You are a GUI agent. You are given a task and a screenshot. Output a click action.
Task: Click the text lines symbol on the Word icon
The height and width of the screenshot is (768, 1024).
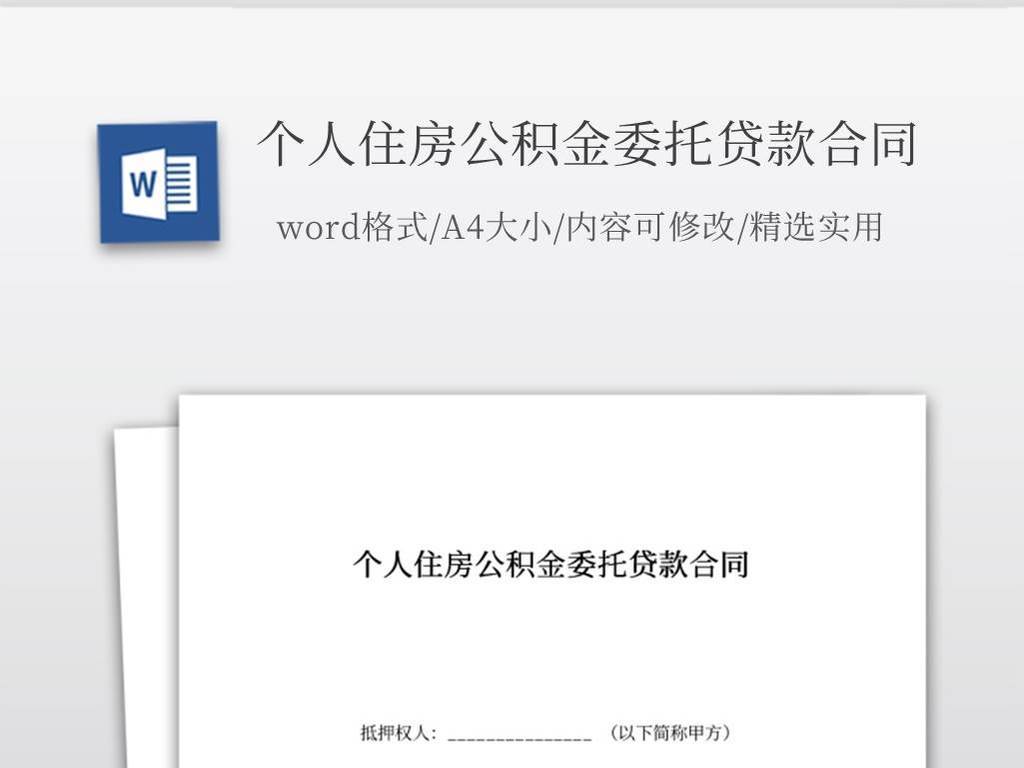coord(180,182)
